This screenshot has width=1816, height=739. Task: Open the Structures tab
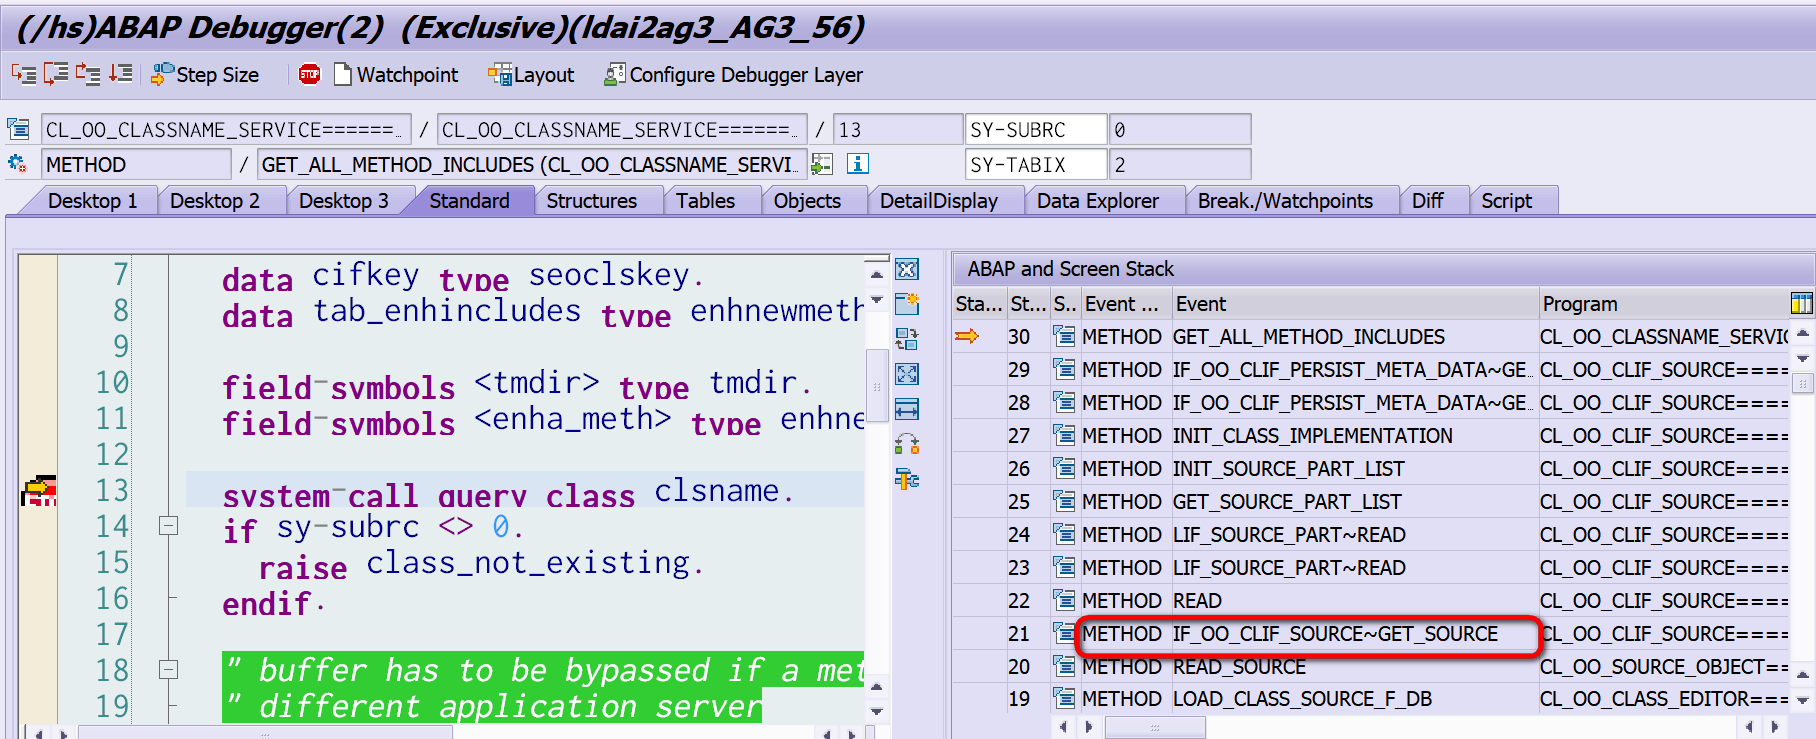click(592, 201)
